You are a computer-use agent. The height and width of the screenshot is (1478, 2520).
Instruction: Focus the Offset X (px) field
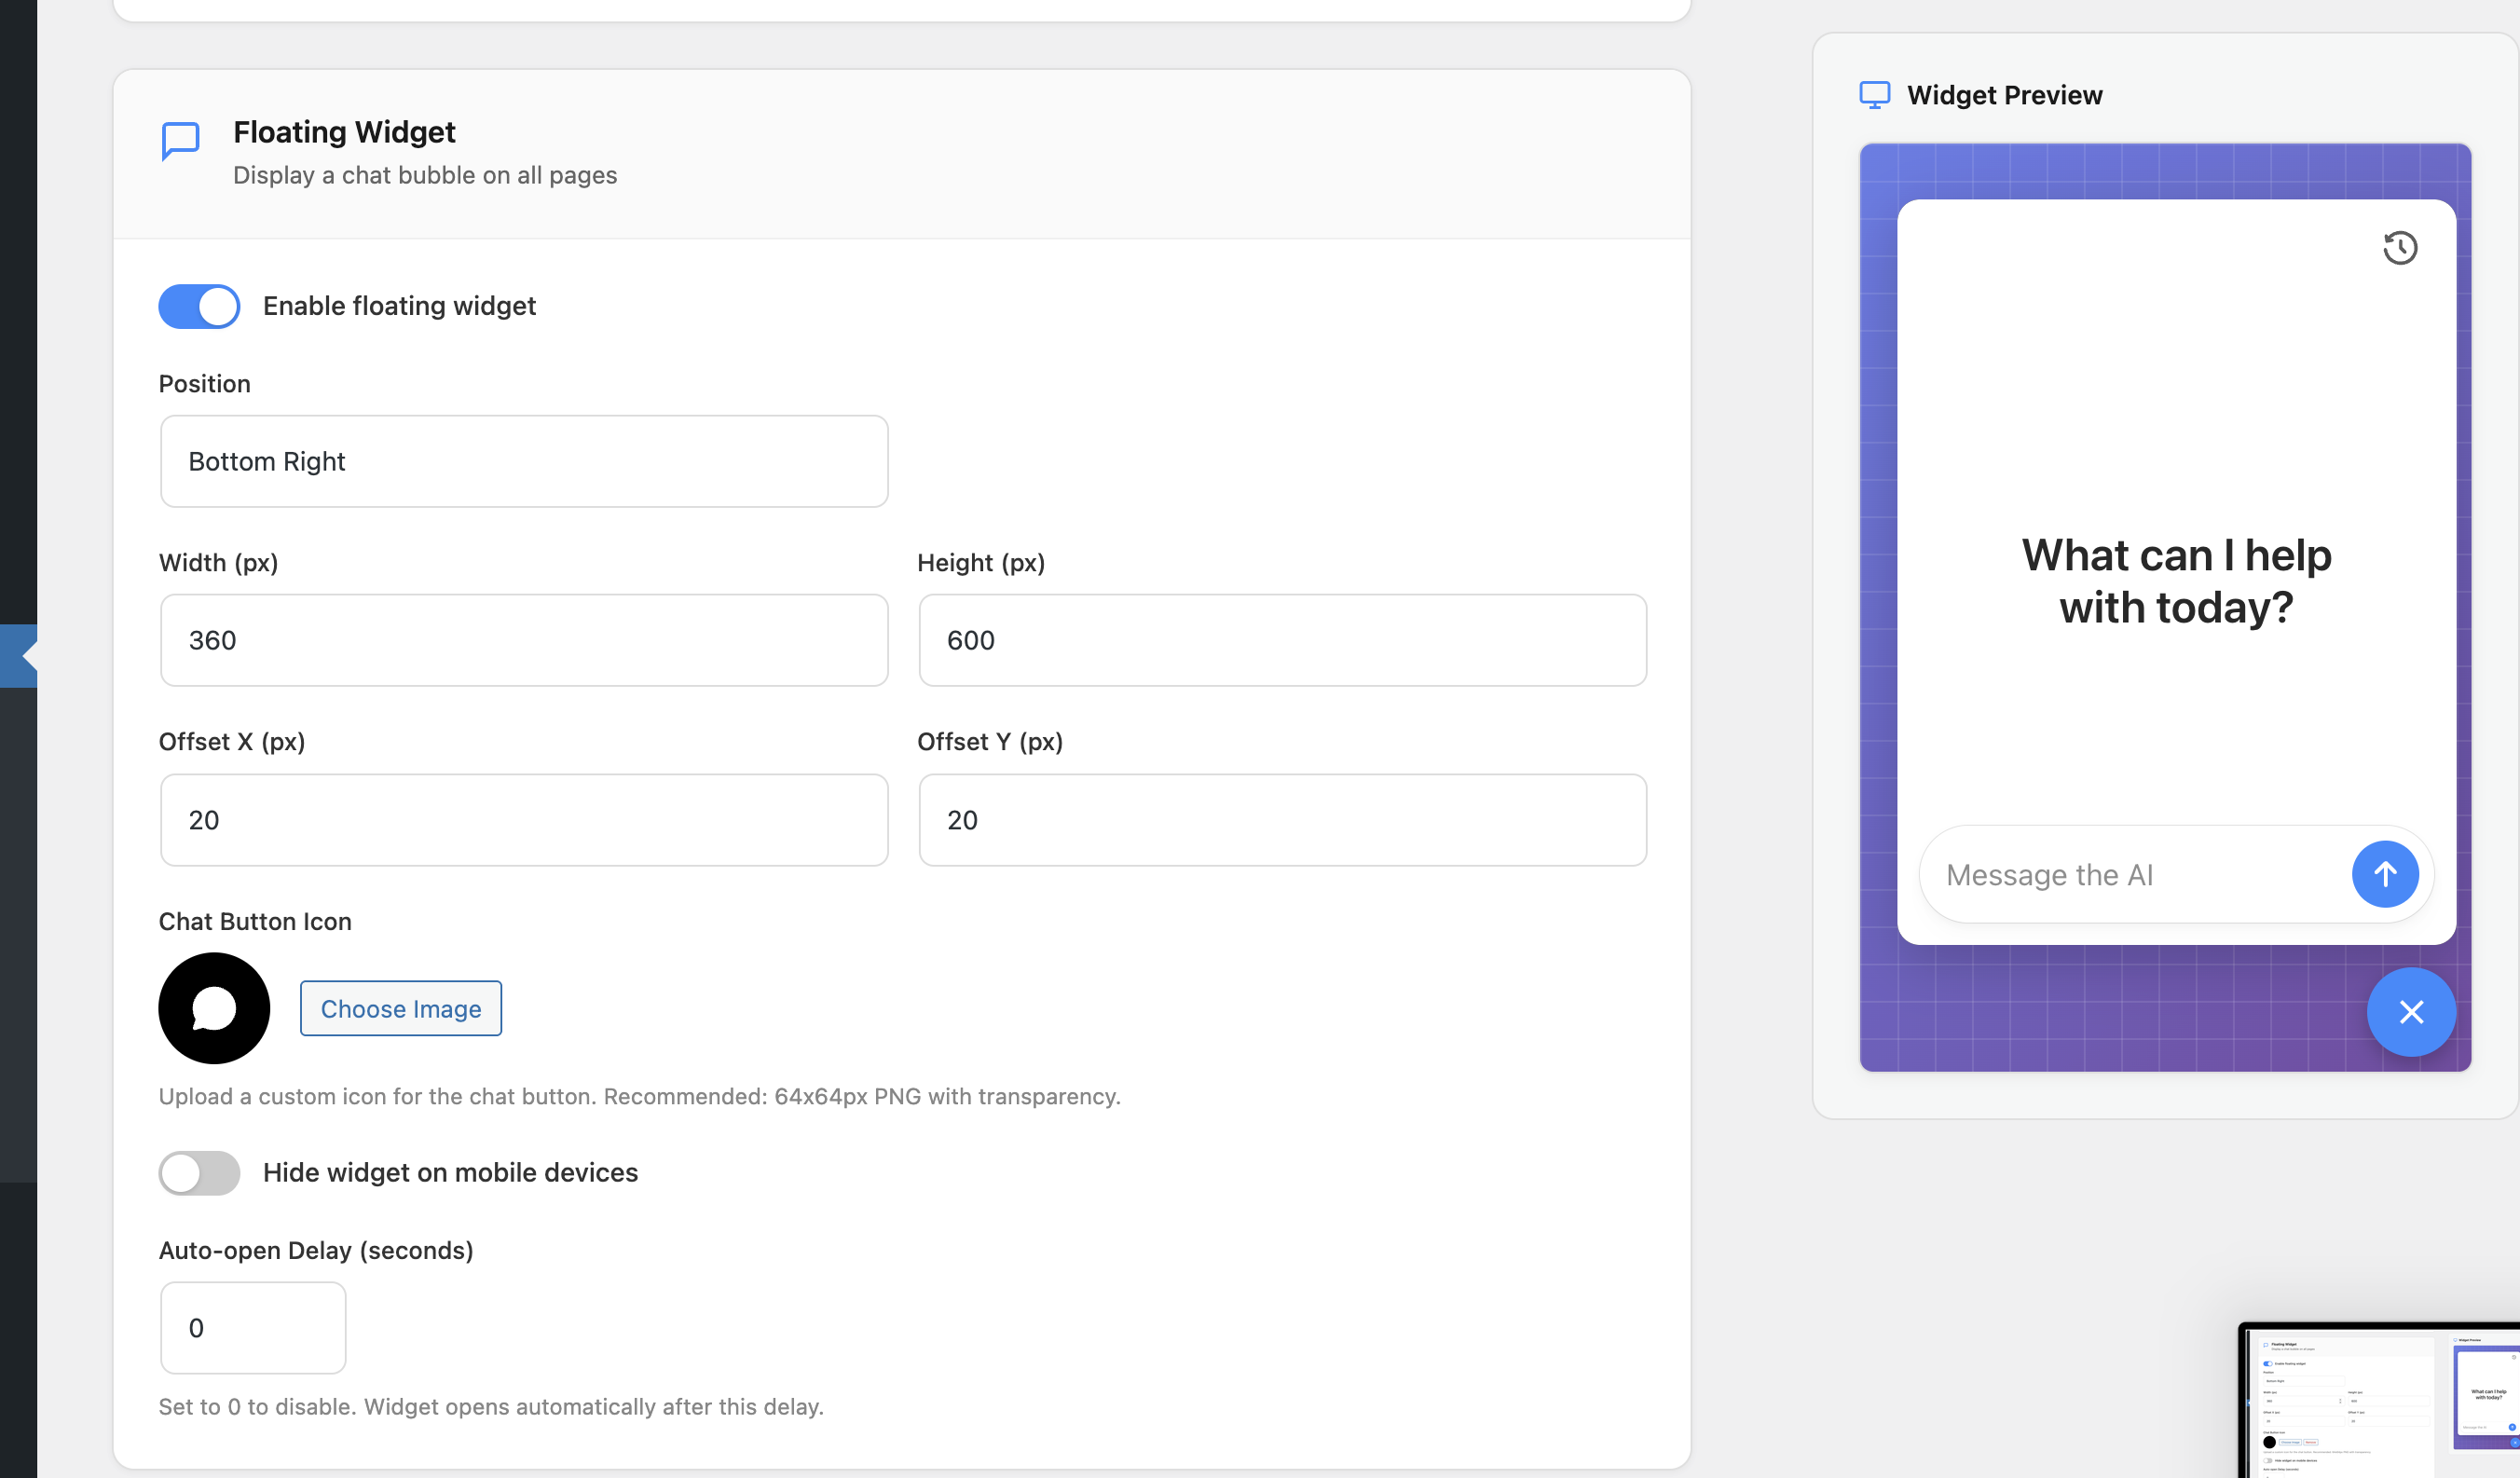tap(524, 820)
